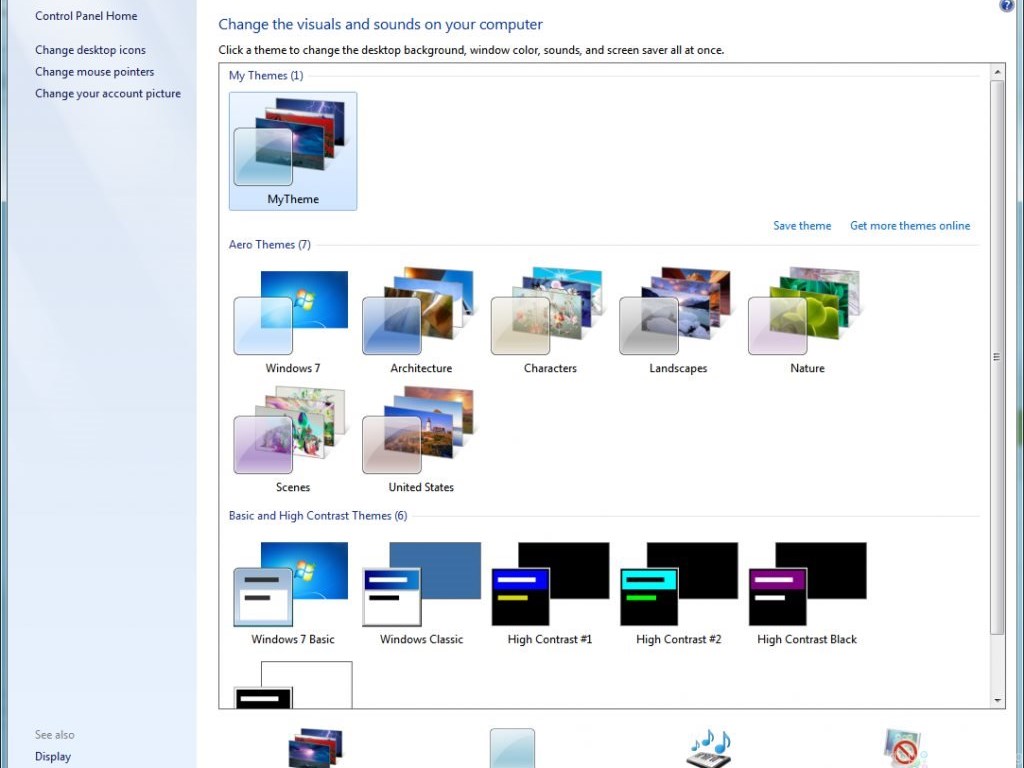Screen dimensions: 1024x768
Task: Open the Window Color glass icon
Action: pyautogui.click(x=512, y=748)
